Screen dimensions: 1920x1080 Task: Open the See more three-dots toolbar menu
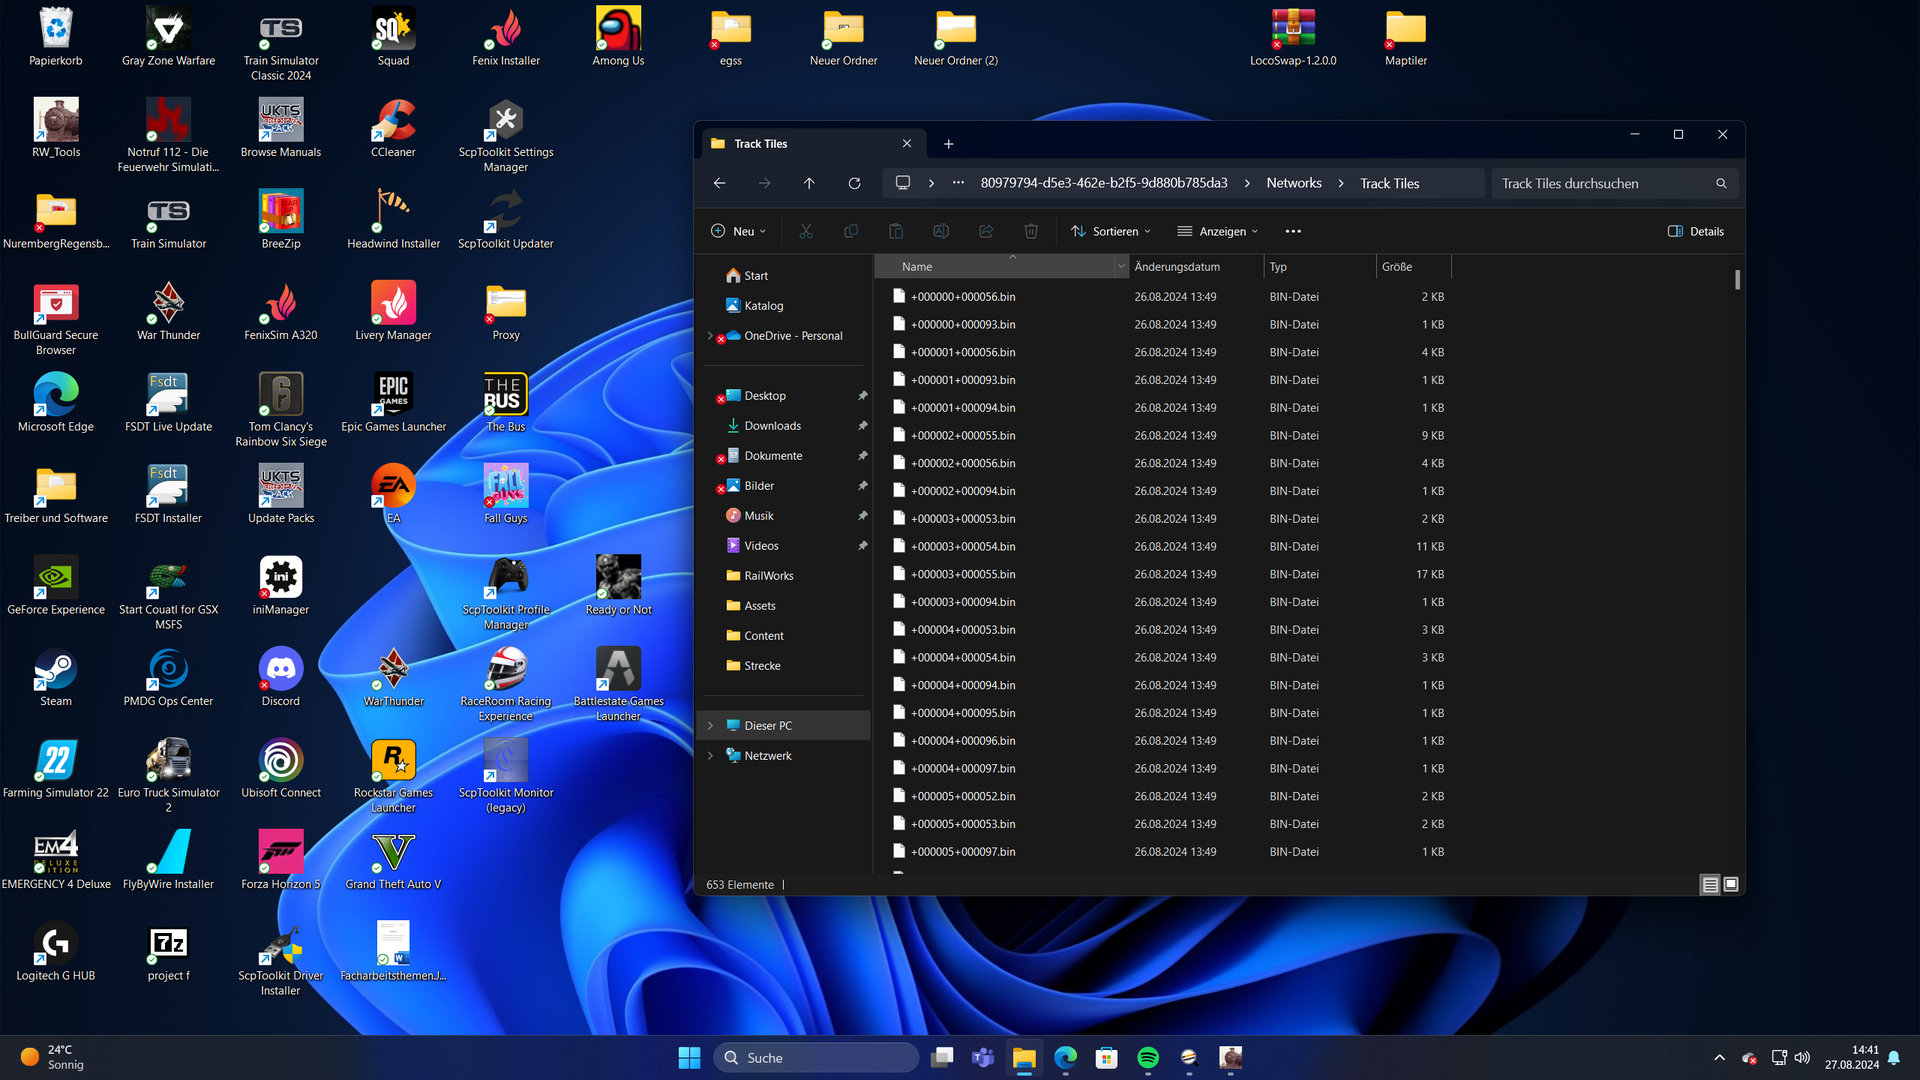coord(1293,231)
